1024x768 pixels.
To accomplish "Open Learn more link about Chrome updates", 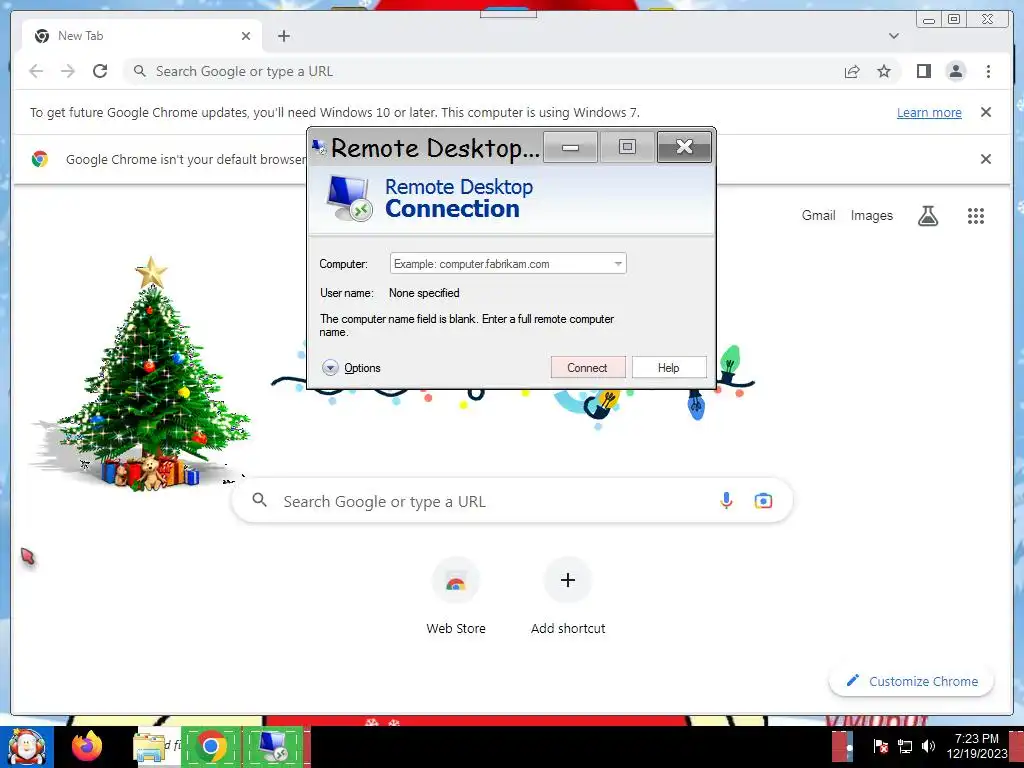I will [x=929, y=112].
